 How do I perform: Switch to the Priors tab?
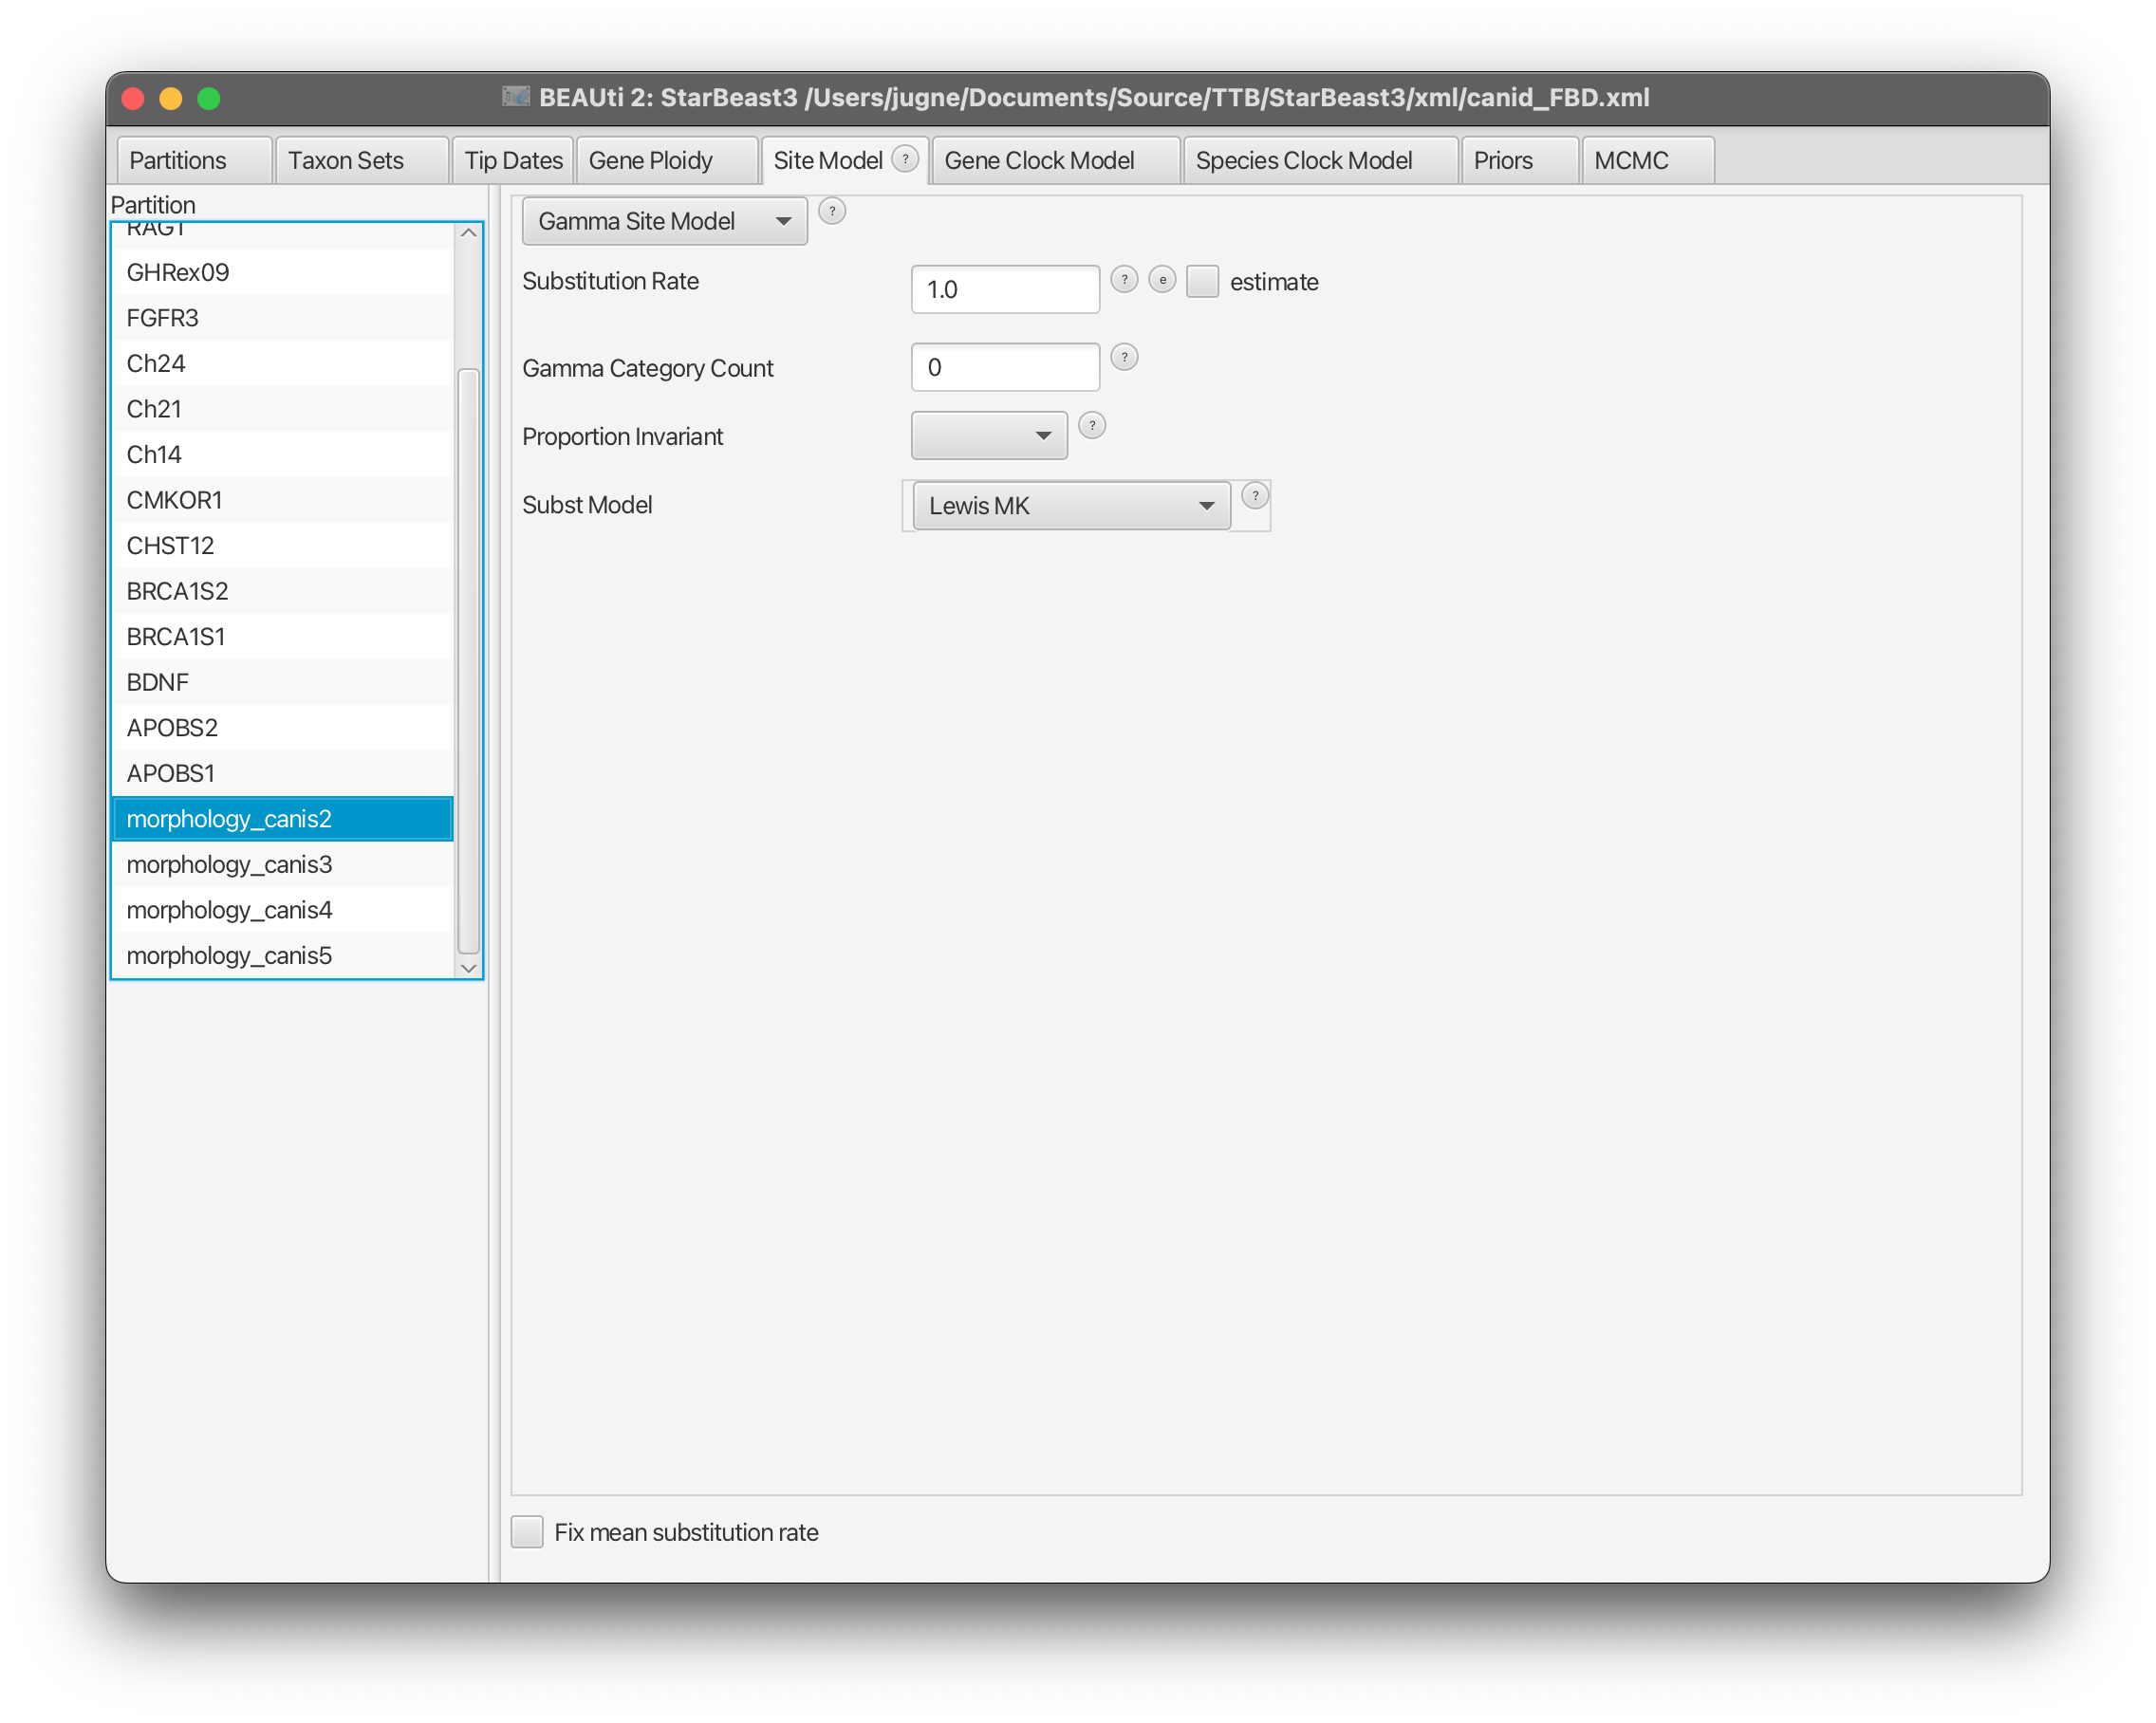click(x=1503, y=161)
